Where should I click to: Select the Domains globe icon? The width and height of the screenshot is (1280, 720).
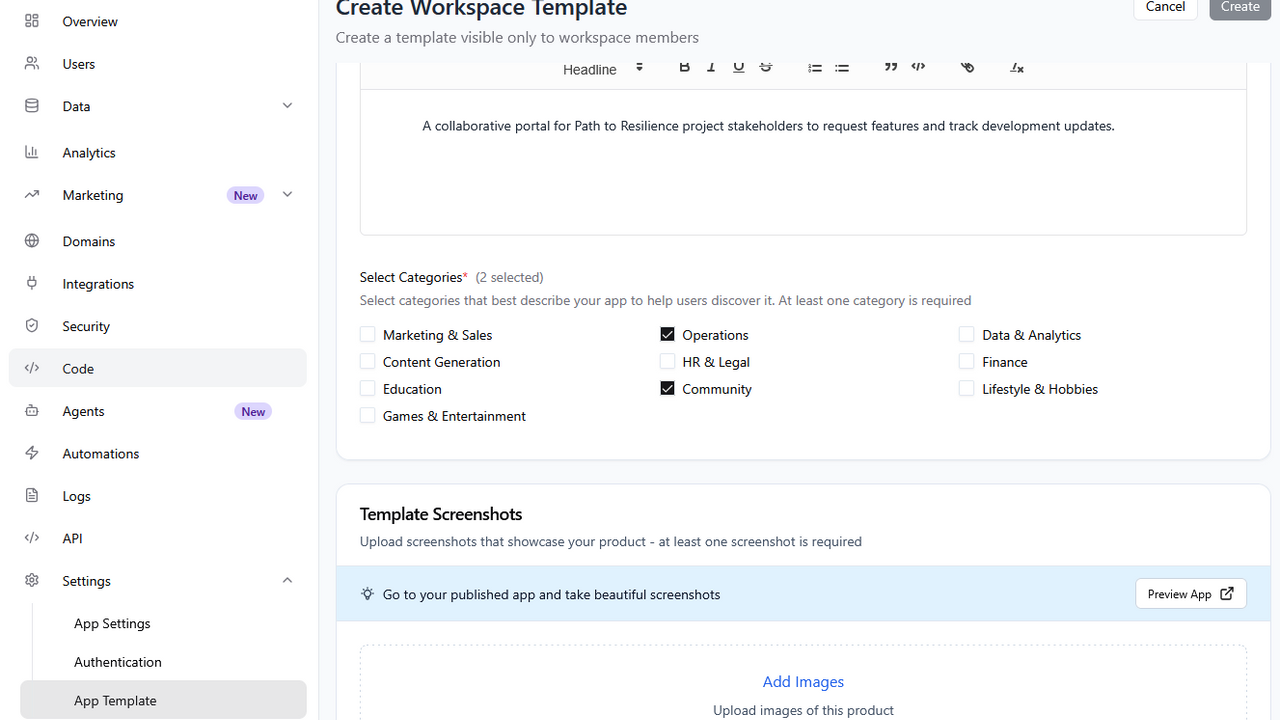[32, 241]
